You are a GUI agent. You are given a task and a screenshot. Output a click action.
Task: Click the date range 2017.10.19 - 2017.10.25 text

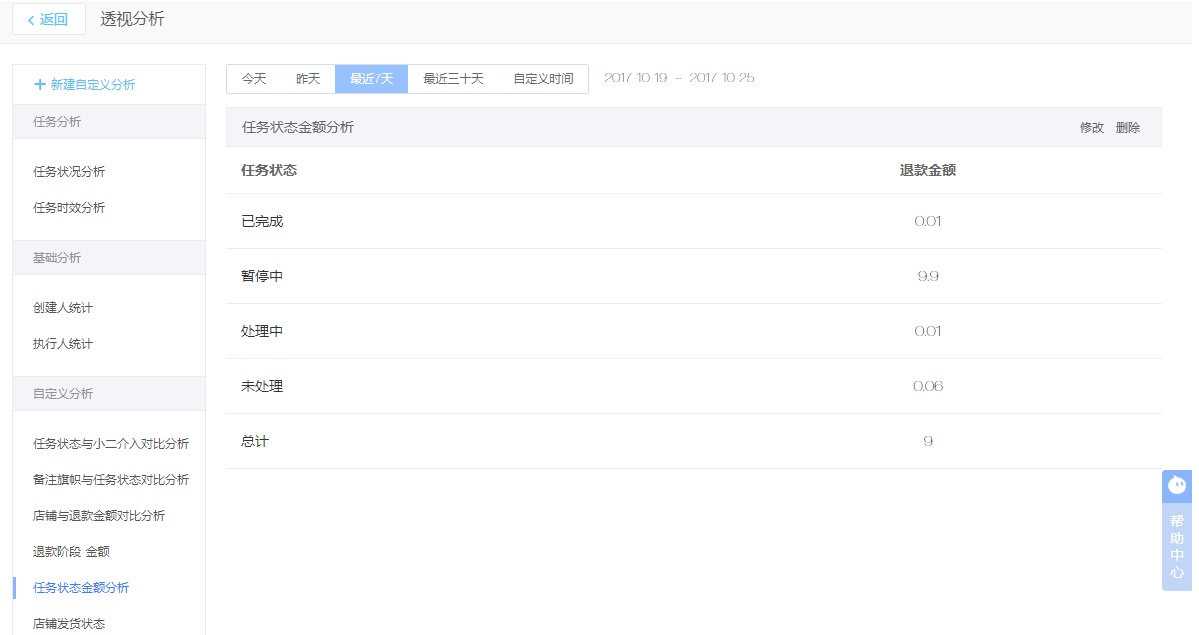(679, 78)
